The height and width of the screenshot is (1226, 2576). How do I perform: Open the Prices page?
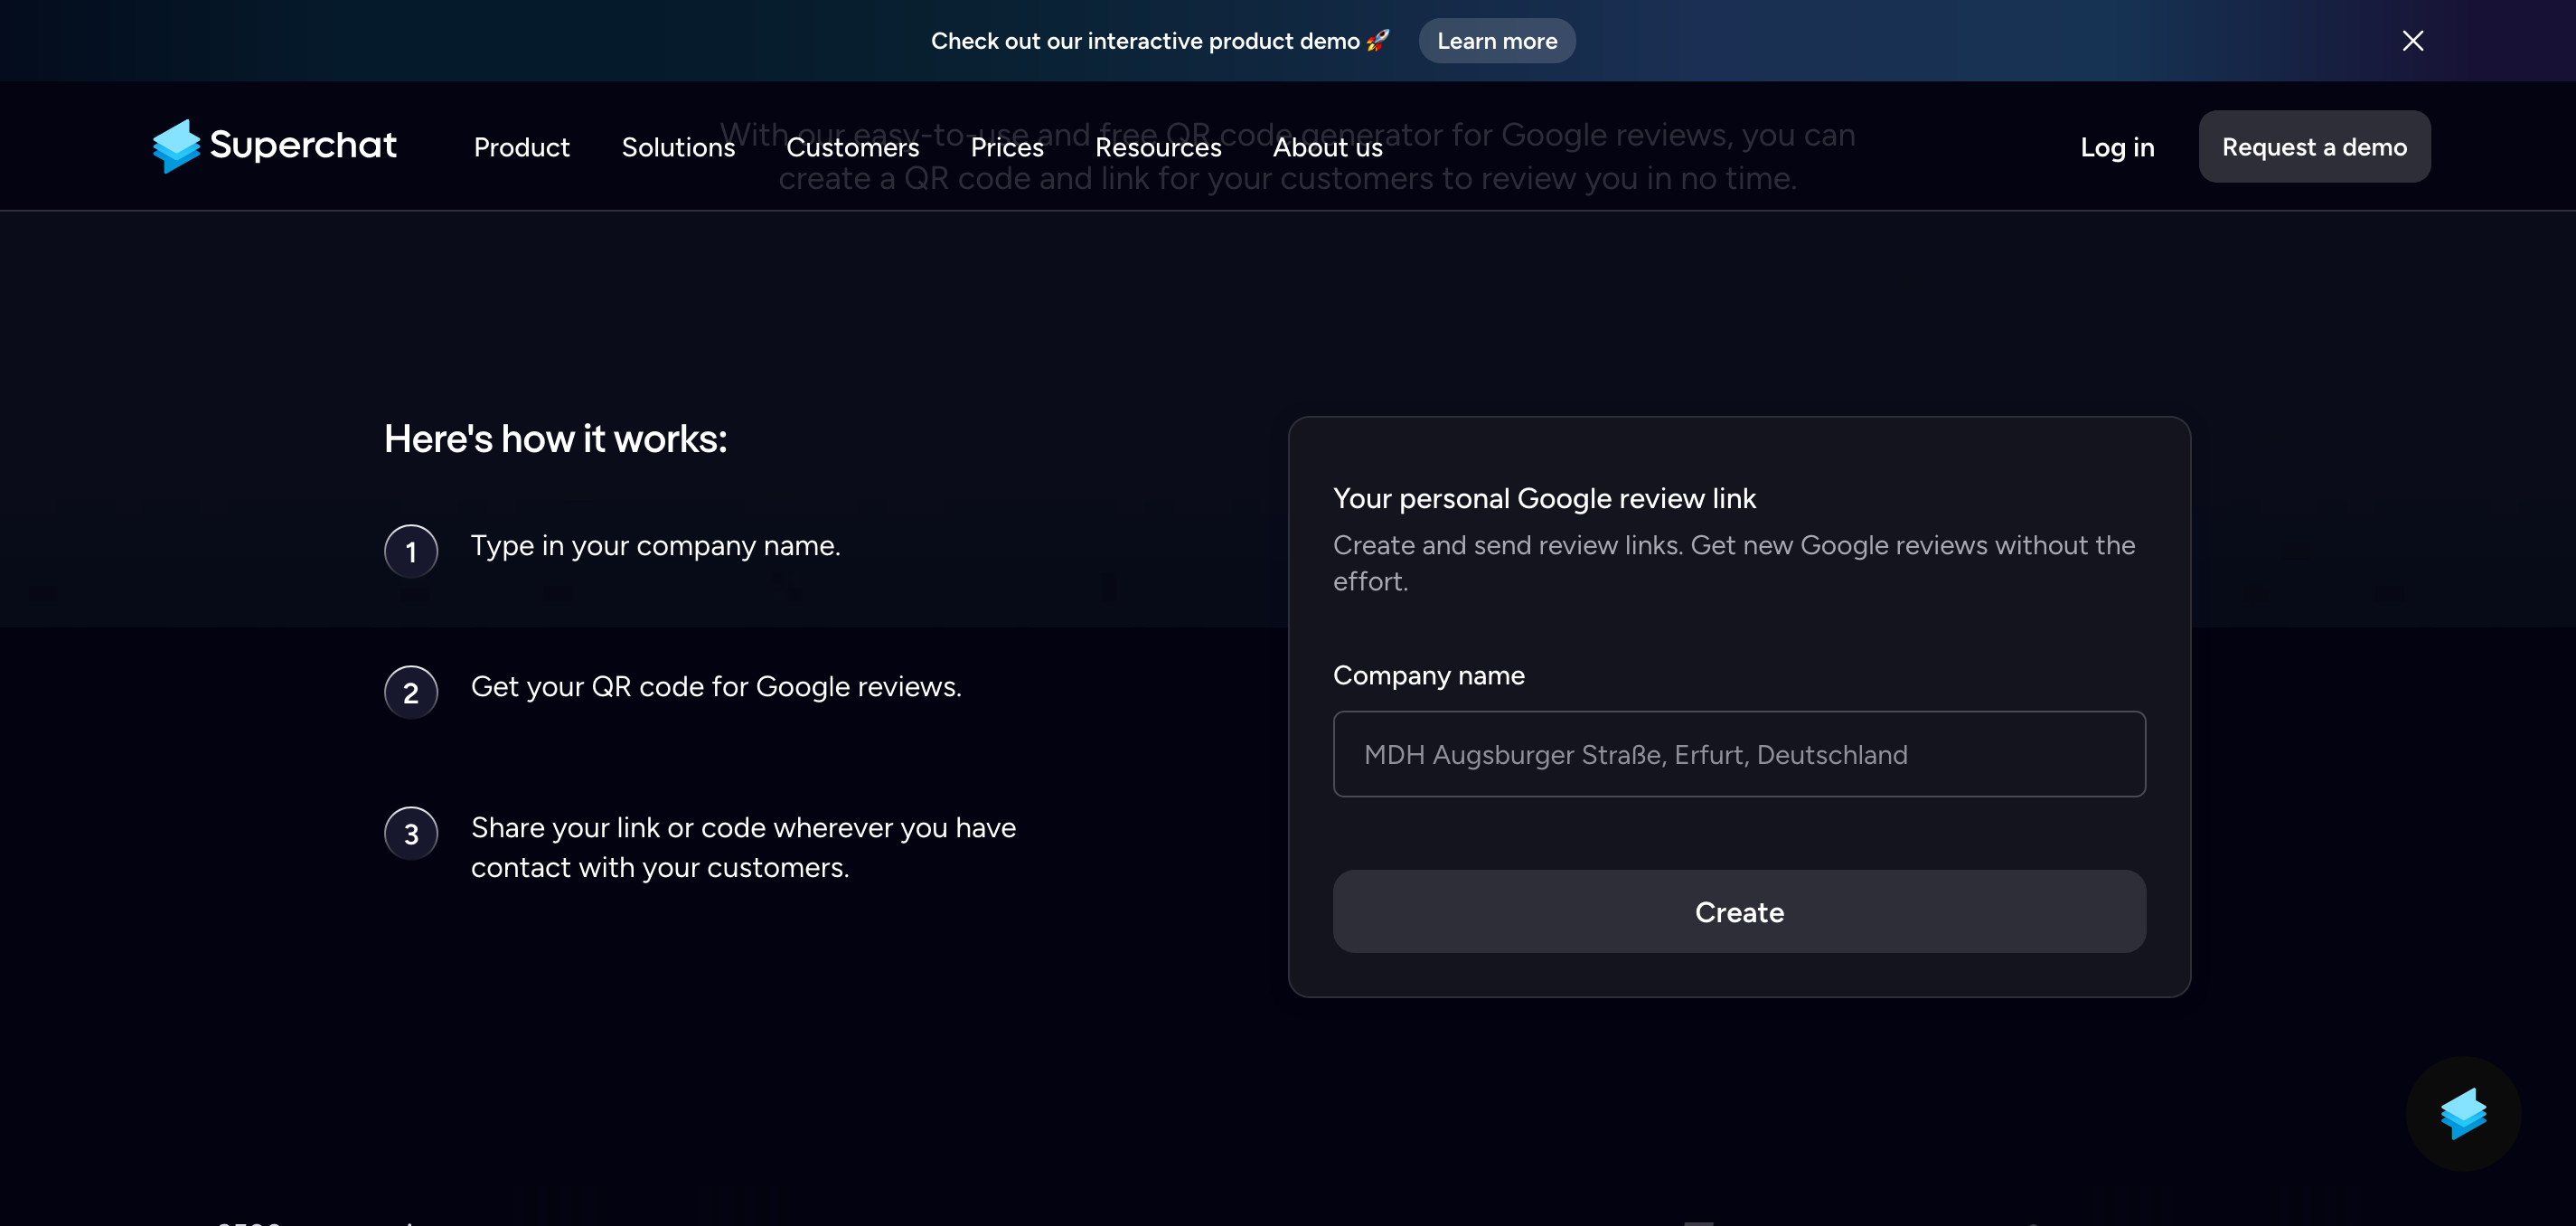coord(1007,147)
